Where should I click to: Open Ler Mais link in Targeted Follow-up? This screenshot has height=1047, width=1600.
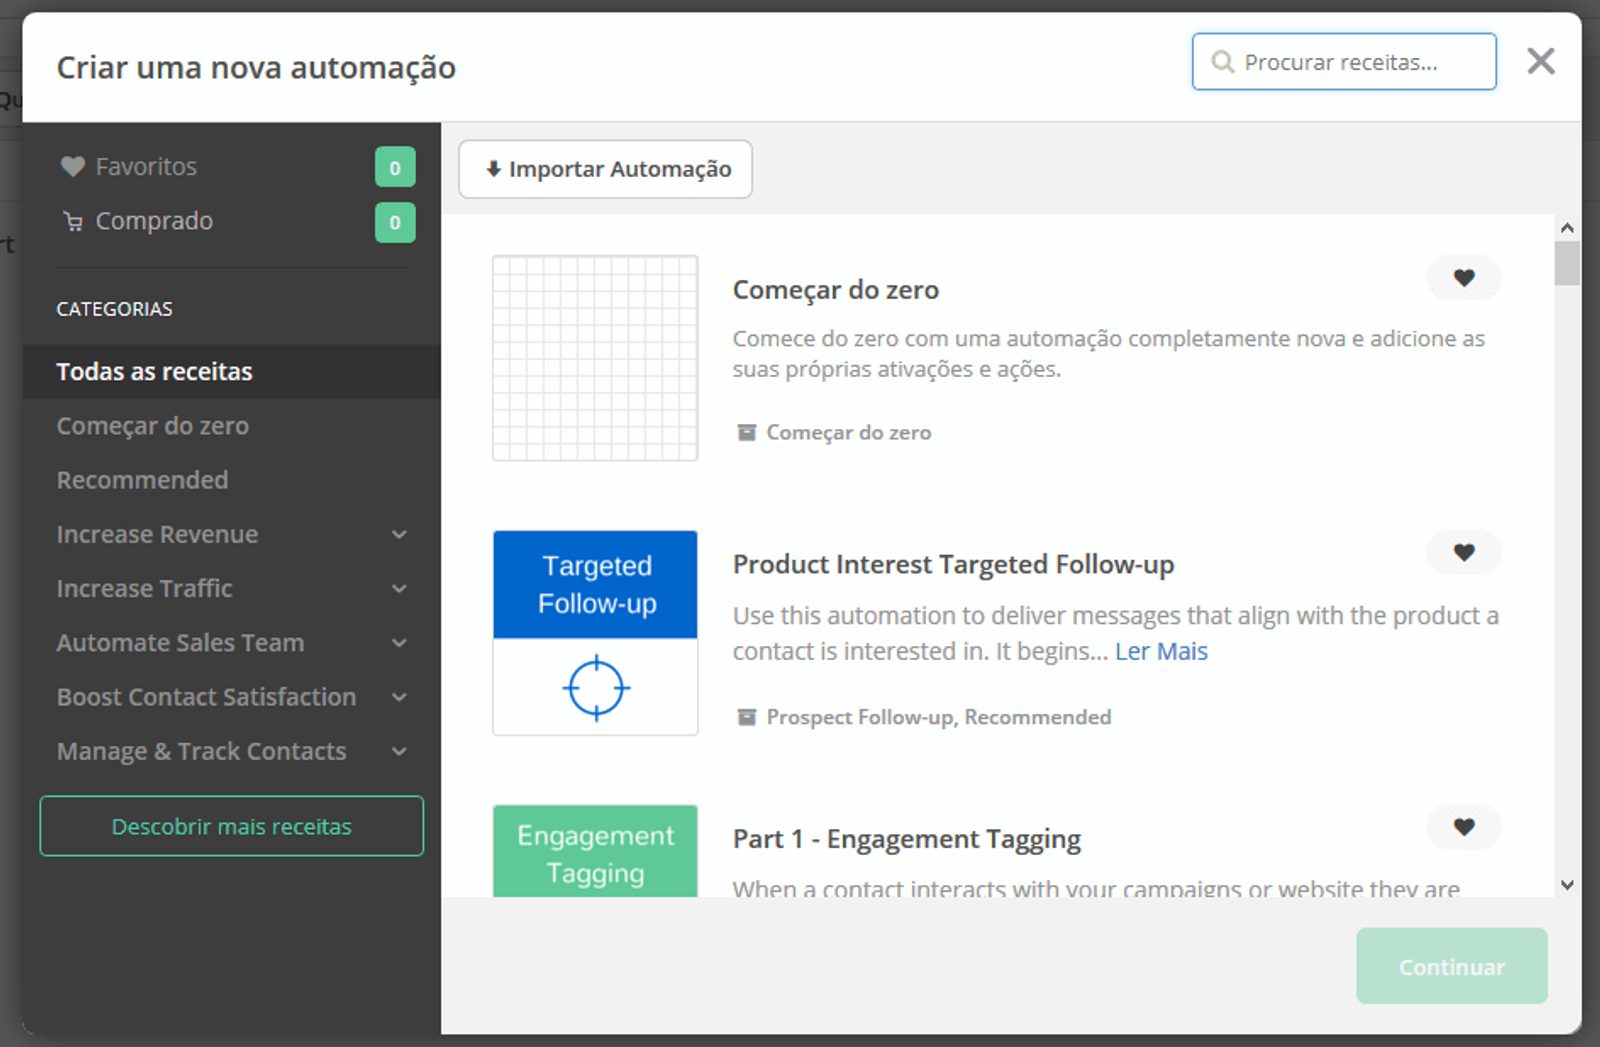1161,652
